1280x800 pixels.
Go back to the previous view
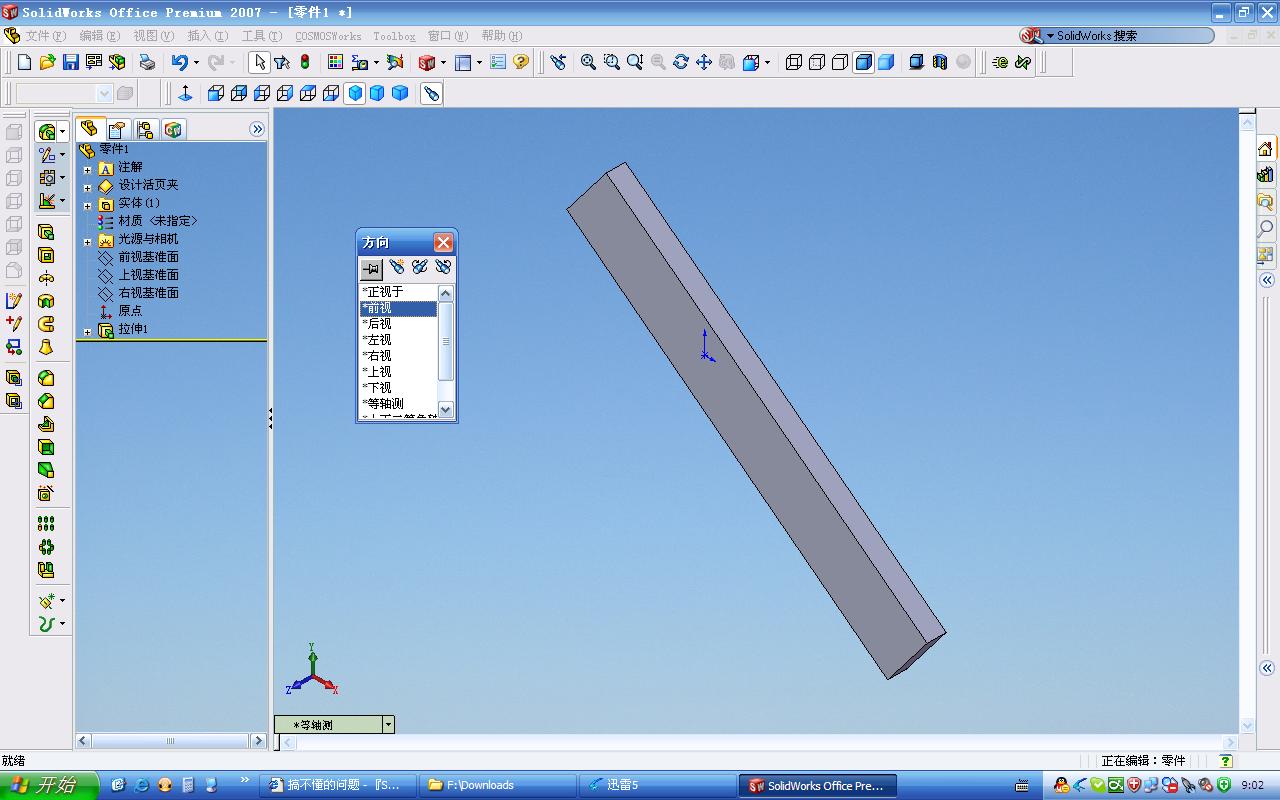point(558,62)
